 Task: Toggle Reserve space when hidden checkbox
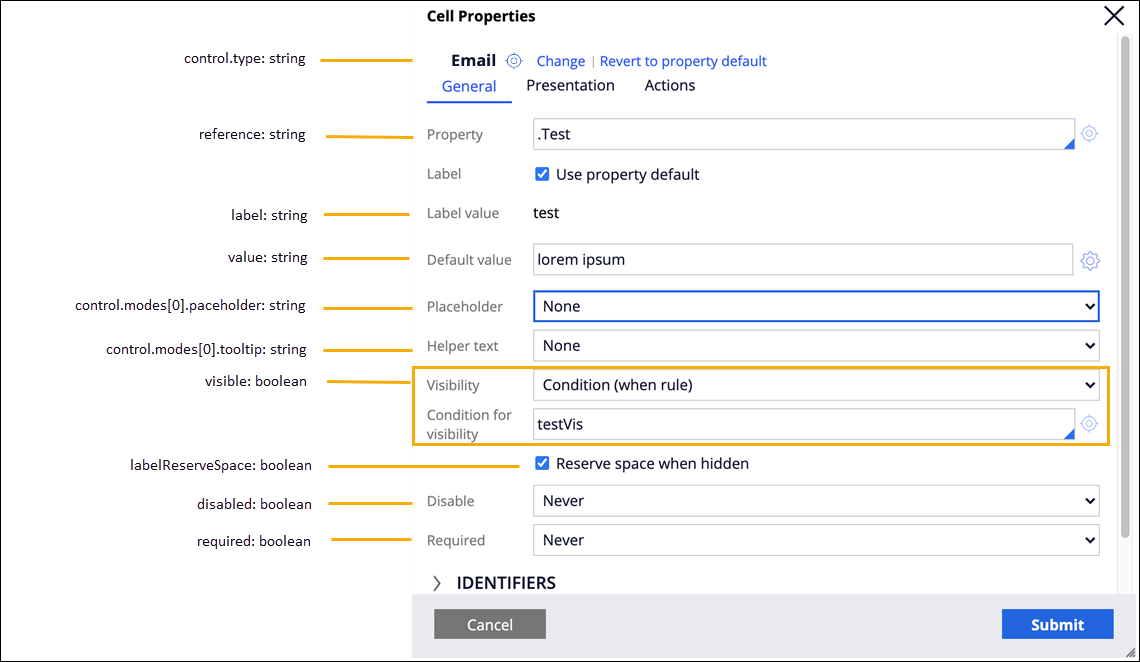(542, 463)
